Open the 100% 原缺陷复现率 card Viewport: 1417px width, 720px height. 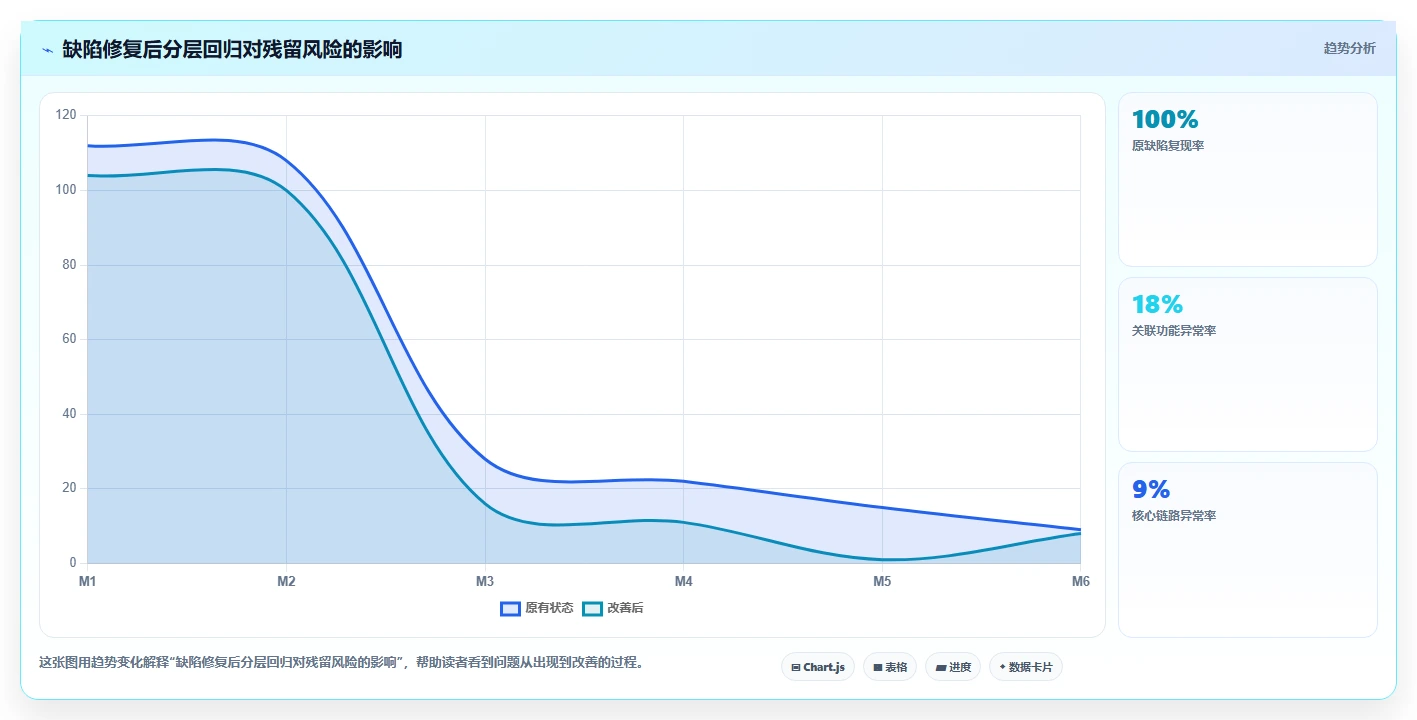[x=1247, y=179]
